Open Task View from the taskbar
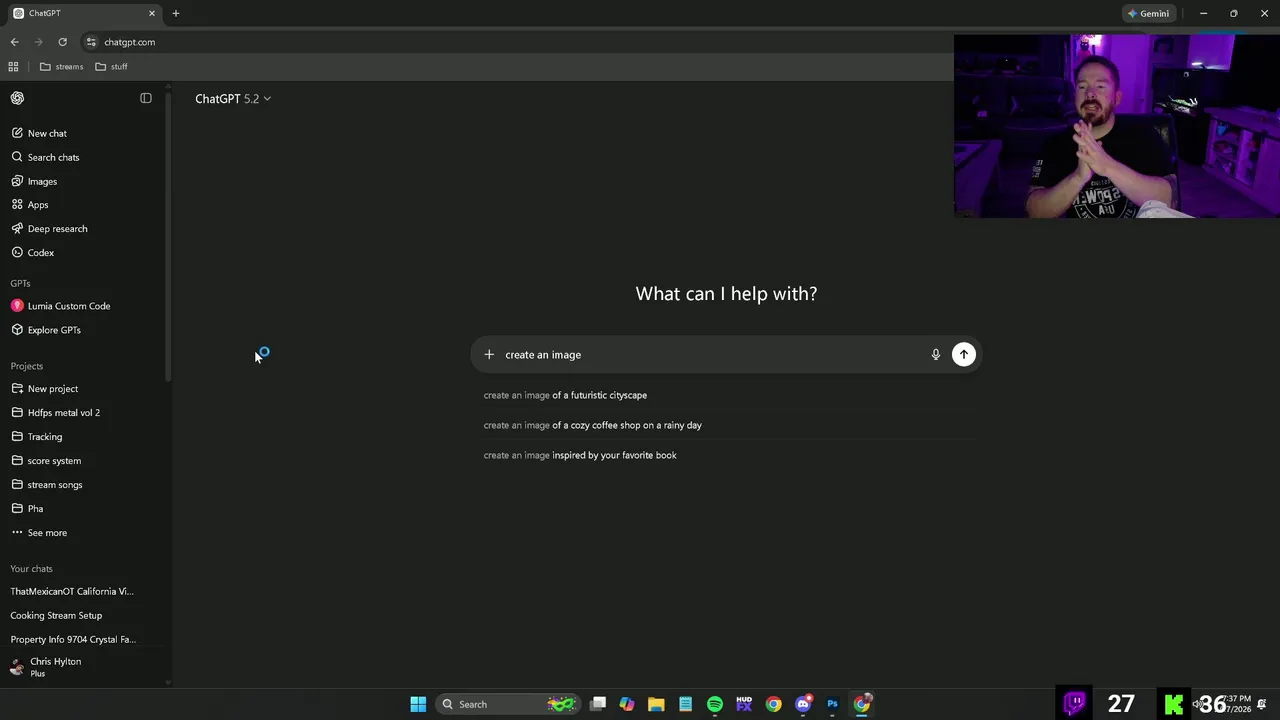 click(598, 704)
